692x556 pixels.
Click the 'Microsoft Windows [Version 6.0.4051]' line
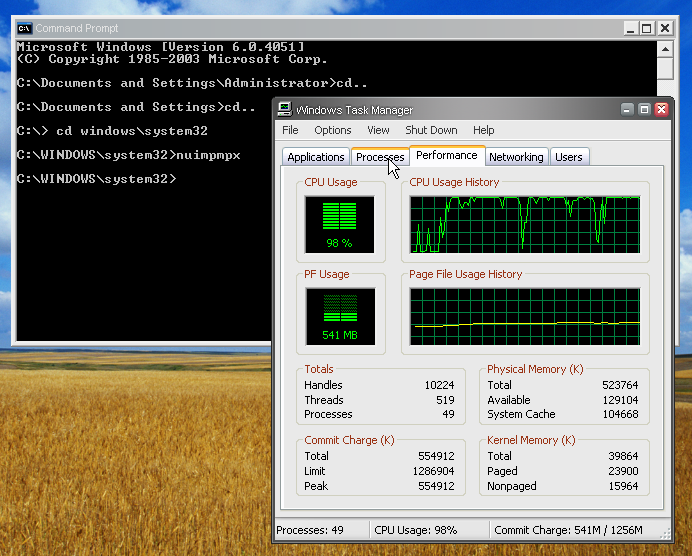[161, 47]
